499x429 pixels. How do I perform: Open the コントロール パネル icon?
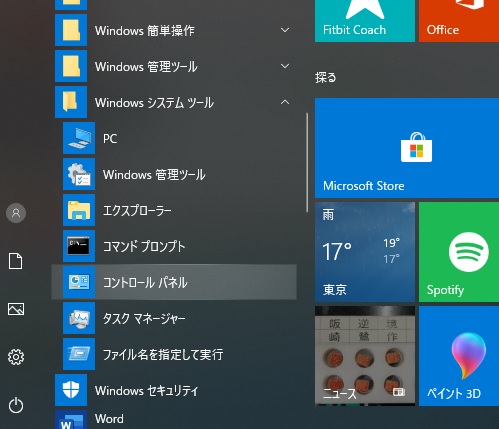coord(79,282)
